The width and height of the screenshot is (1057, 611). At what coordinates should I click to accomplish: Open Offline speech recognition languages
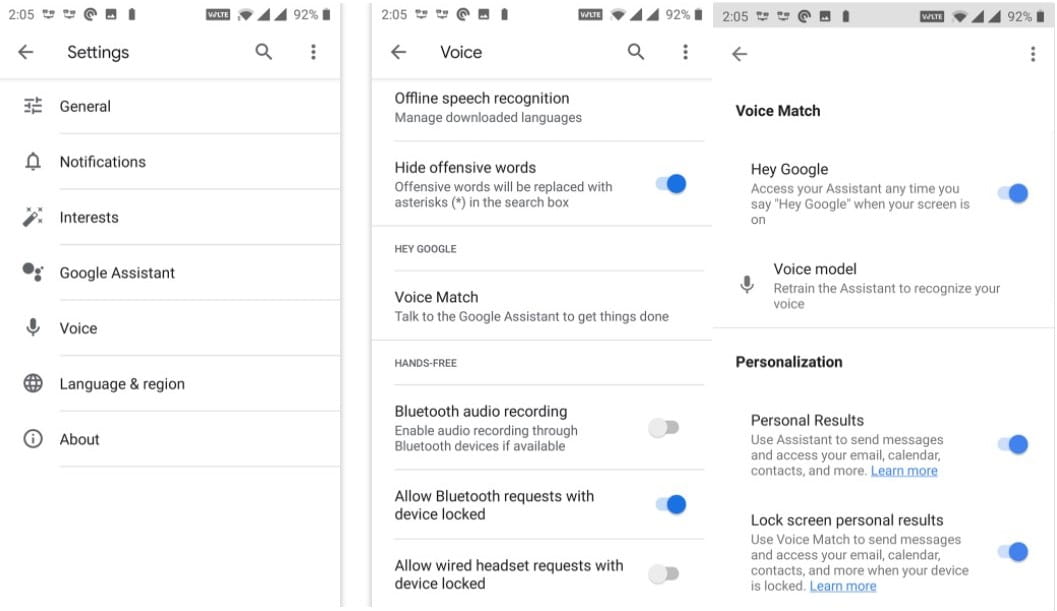pyautogui.click(x=483, y=98)
